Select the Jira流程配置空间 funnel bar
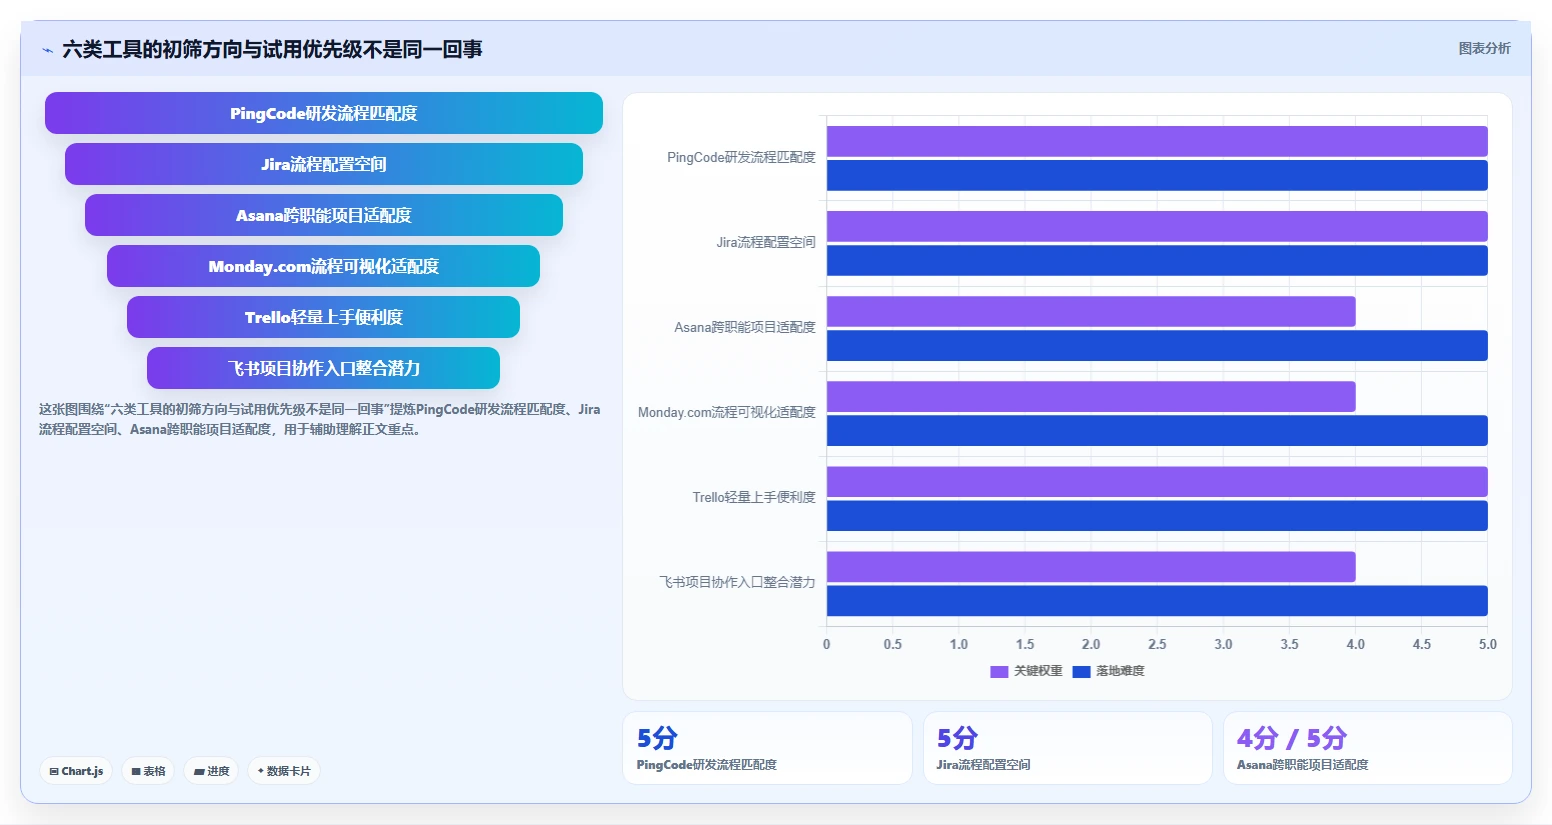 324,164
